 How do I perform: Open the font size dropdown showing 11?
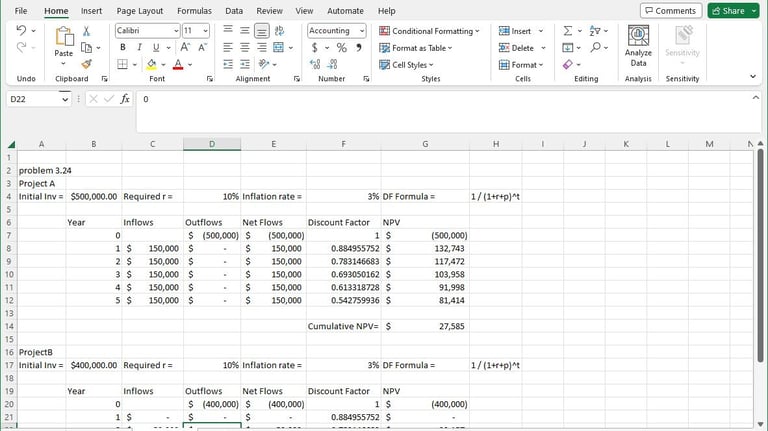[x=205, y=31]
